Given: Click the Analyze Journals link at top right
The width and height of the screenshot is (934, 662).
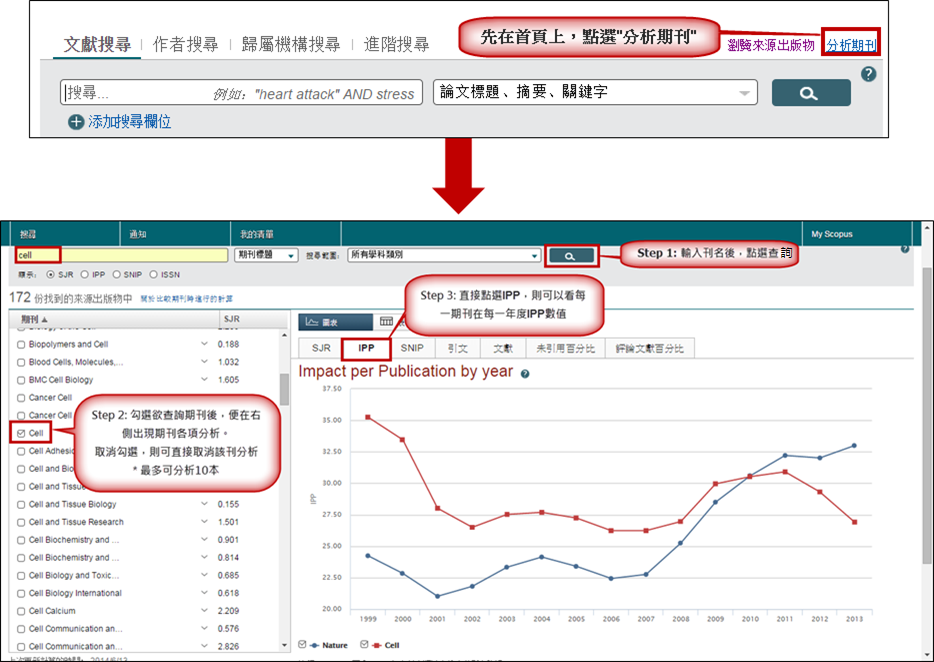Looking at the screenshot, I should [x=851, y=45].
